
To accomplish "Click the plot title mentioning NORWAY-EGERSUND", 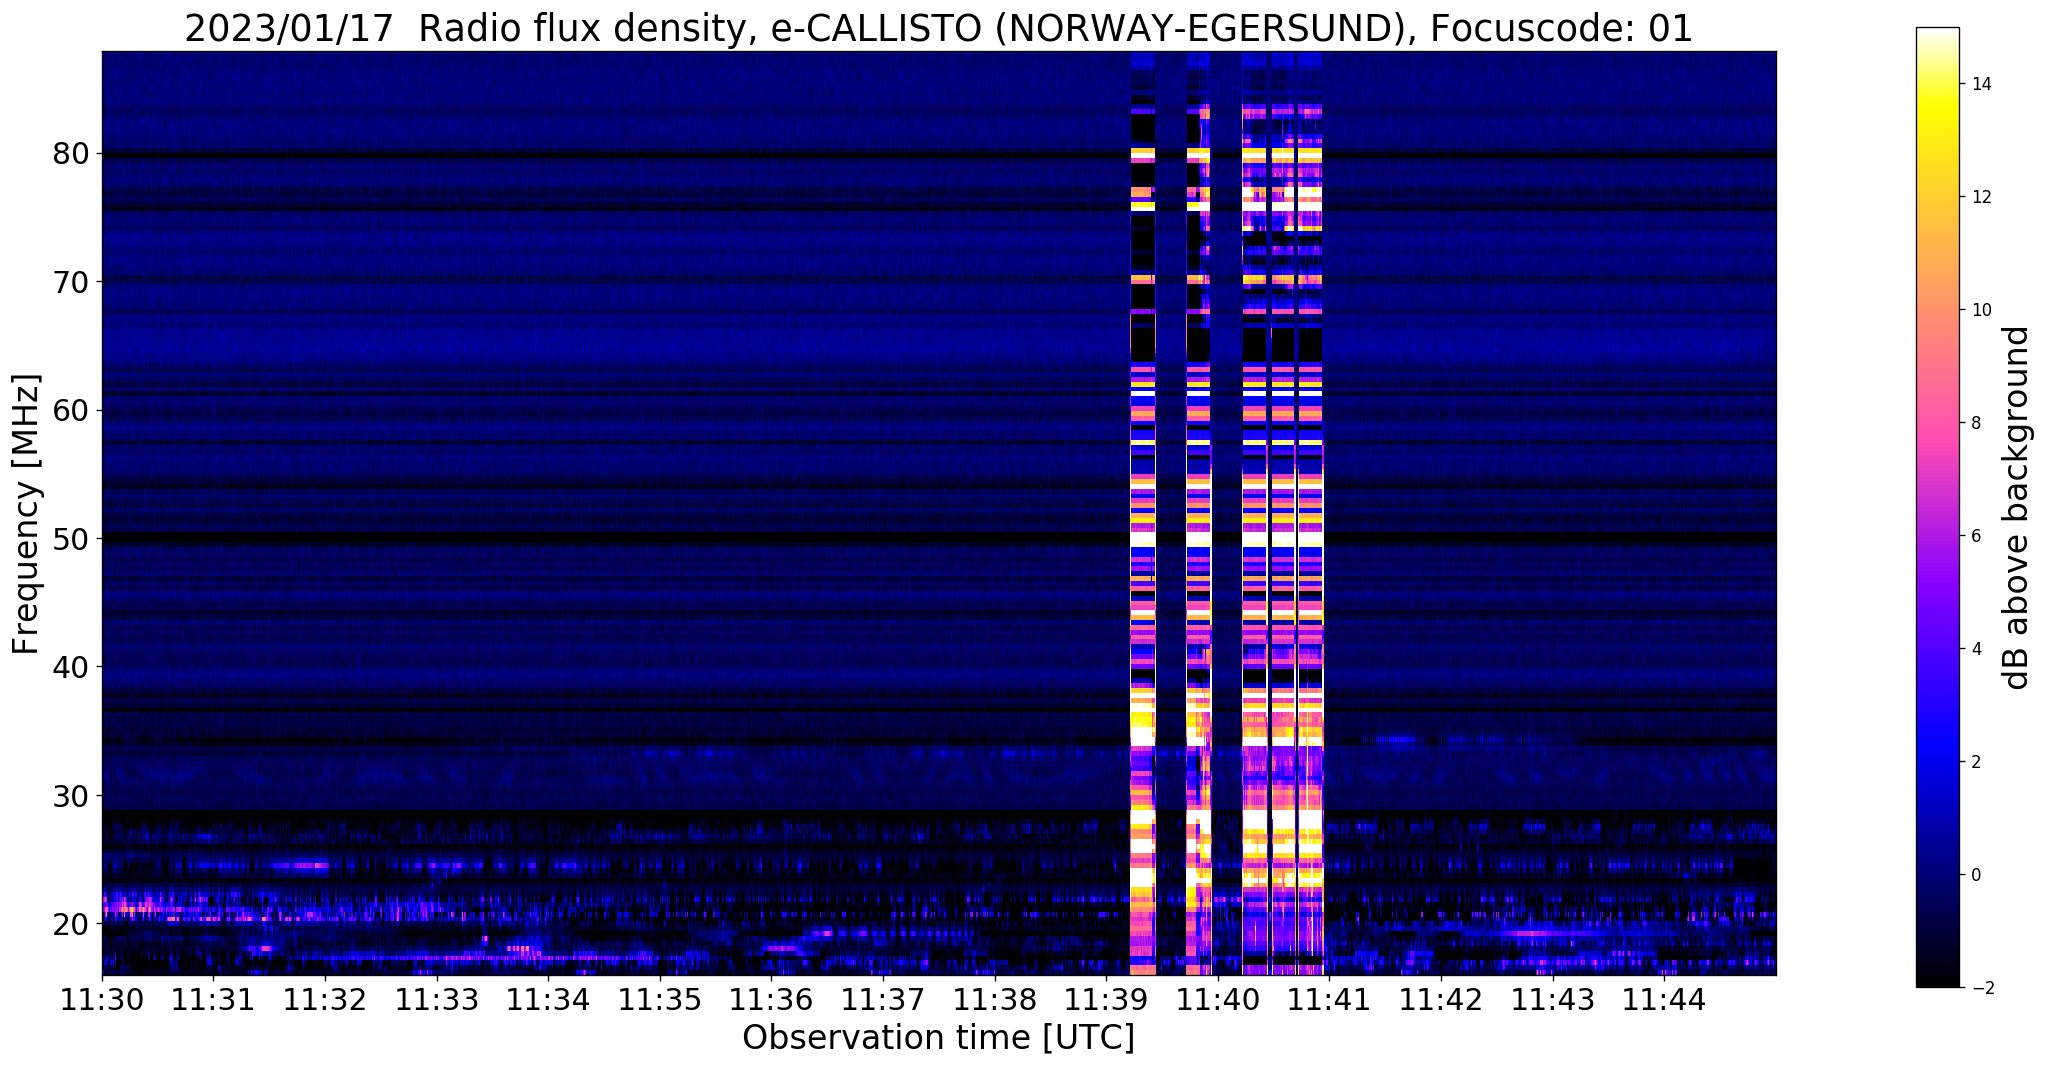I will coord(938,29).
